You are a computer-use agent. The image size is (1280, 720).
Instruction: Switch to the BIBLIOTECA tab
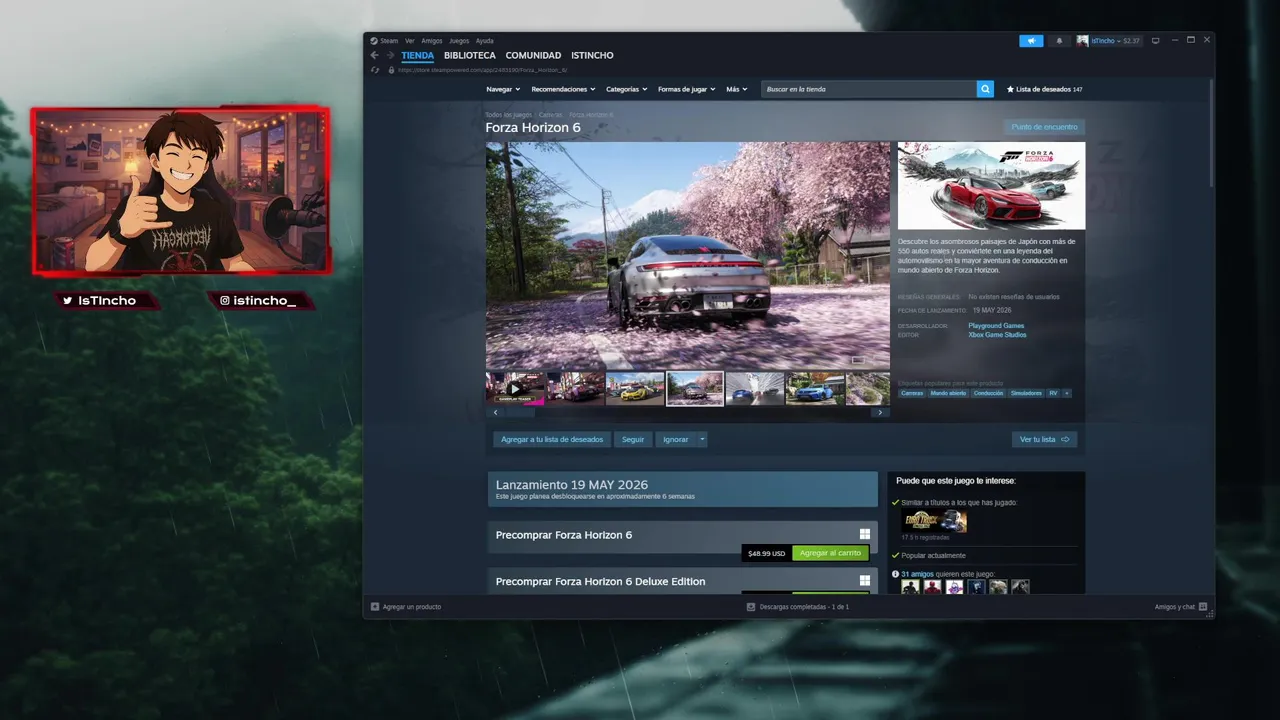(x=470, y=56)
